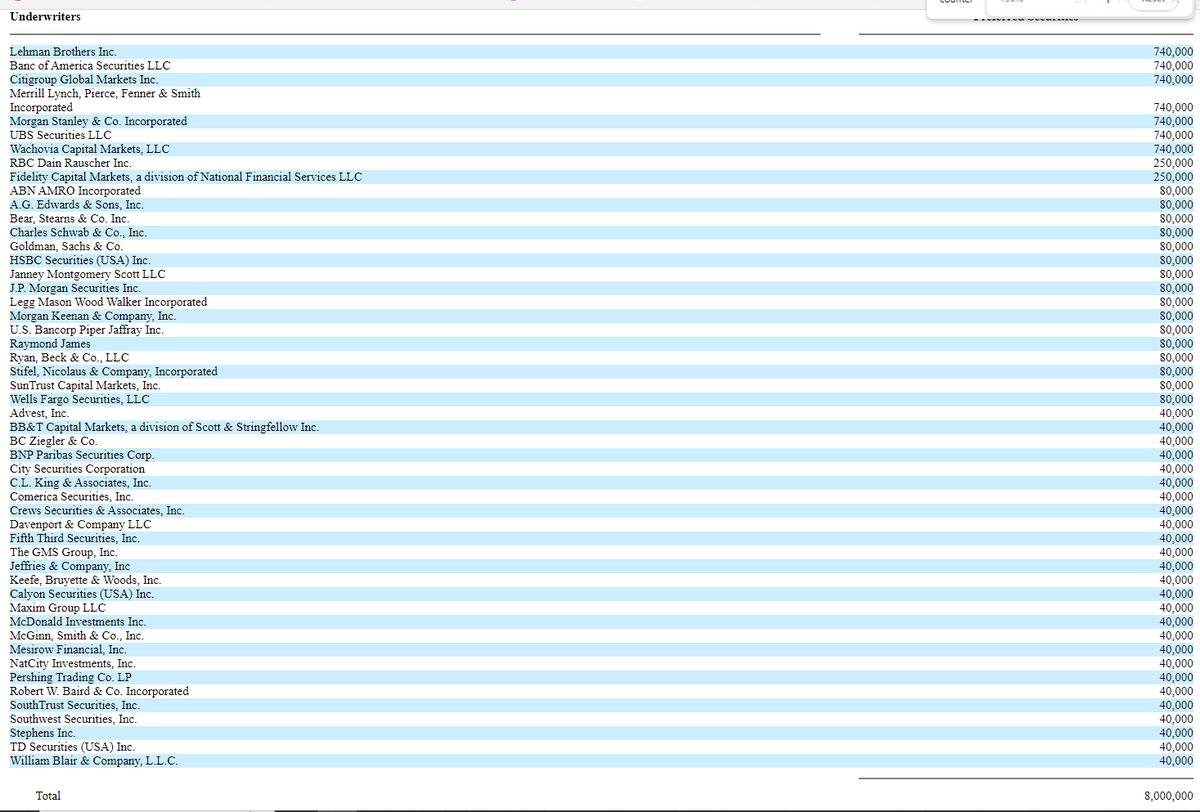This screenshot has height=812, width=1200.
Task: Click Advest, Inc. entry
Action: pyautogui.click(x=39, y=413)
